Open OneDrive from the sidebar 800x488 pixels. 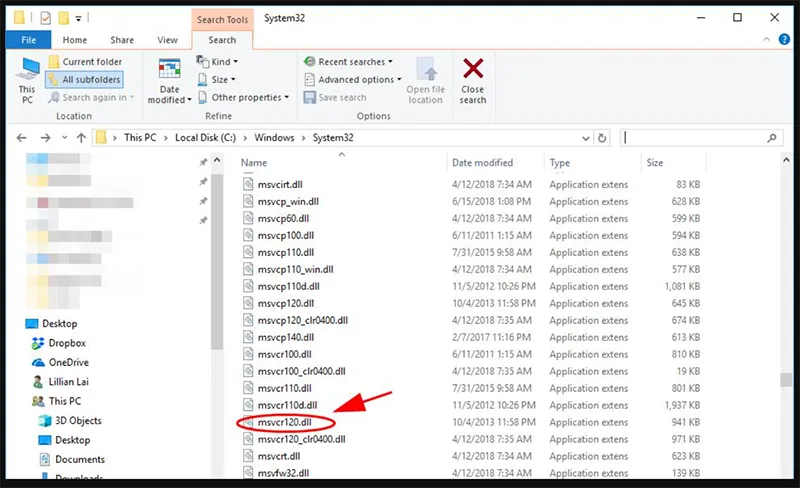[x=67, y=362]
